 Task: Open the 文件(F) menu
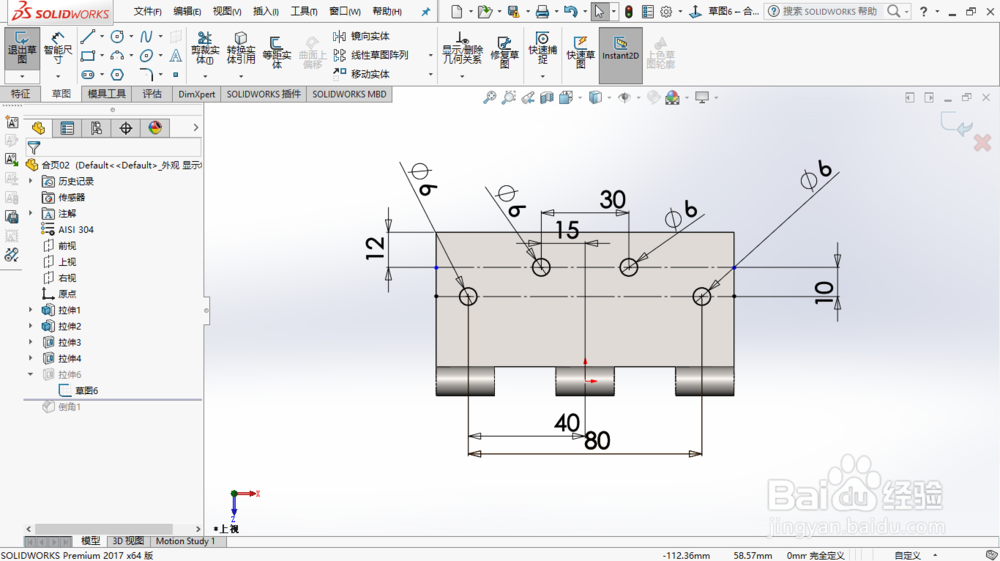(147, 11)
